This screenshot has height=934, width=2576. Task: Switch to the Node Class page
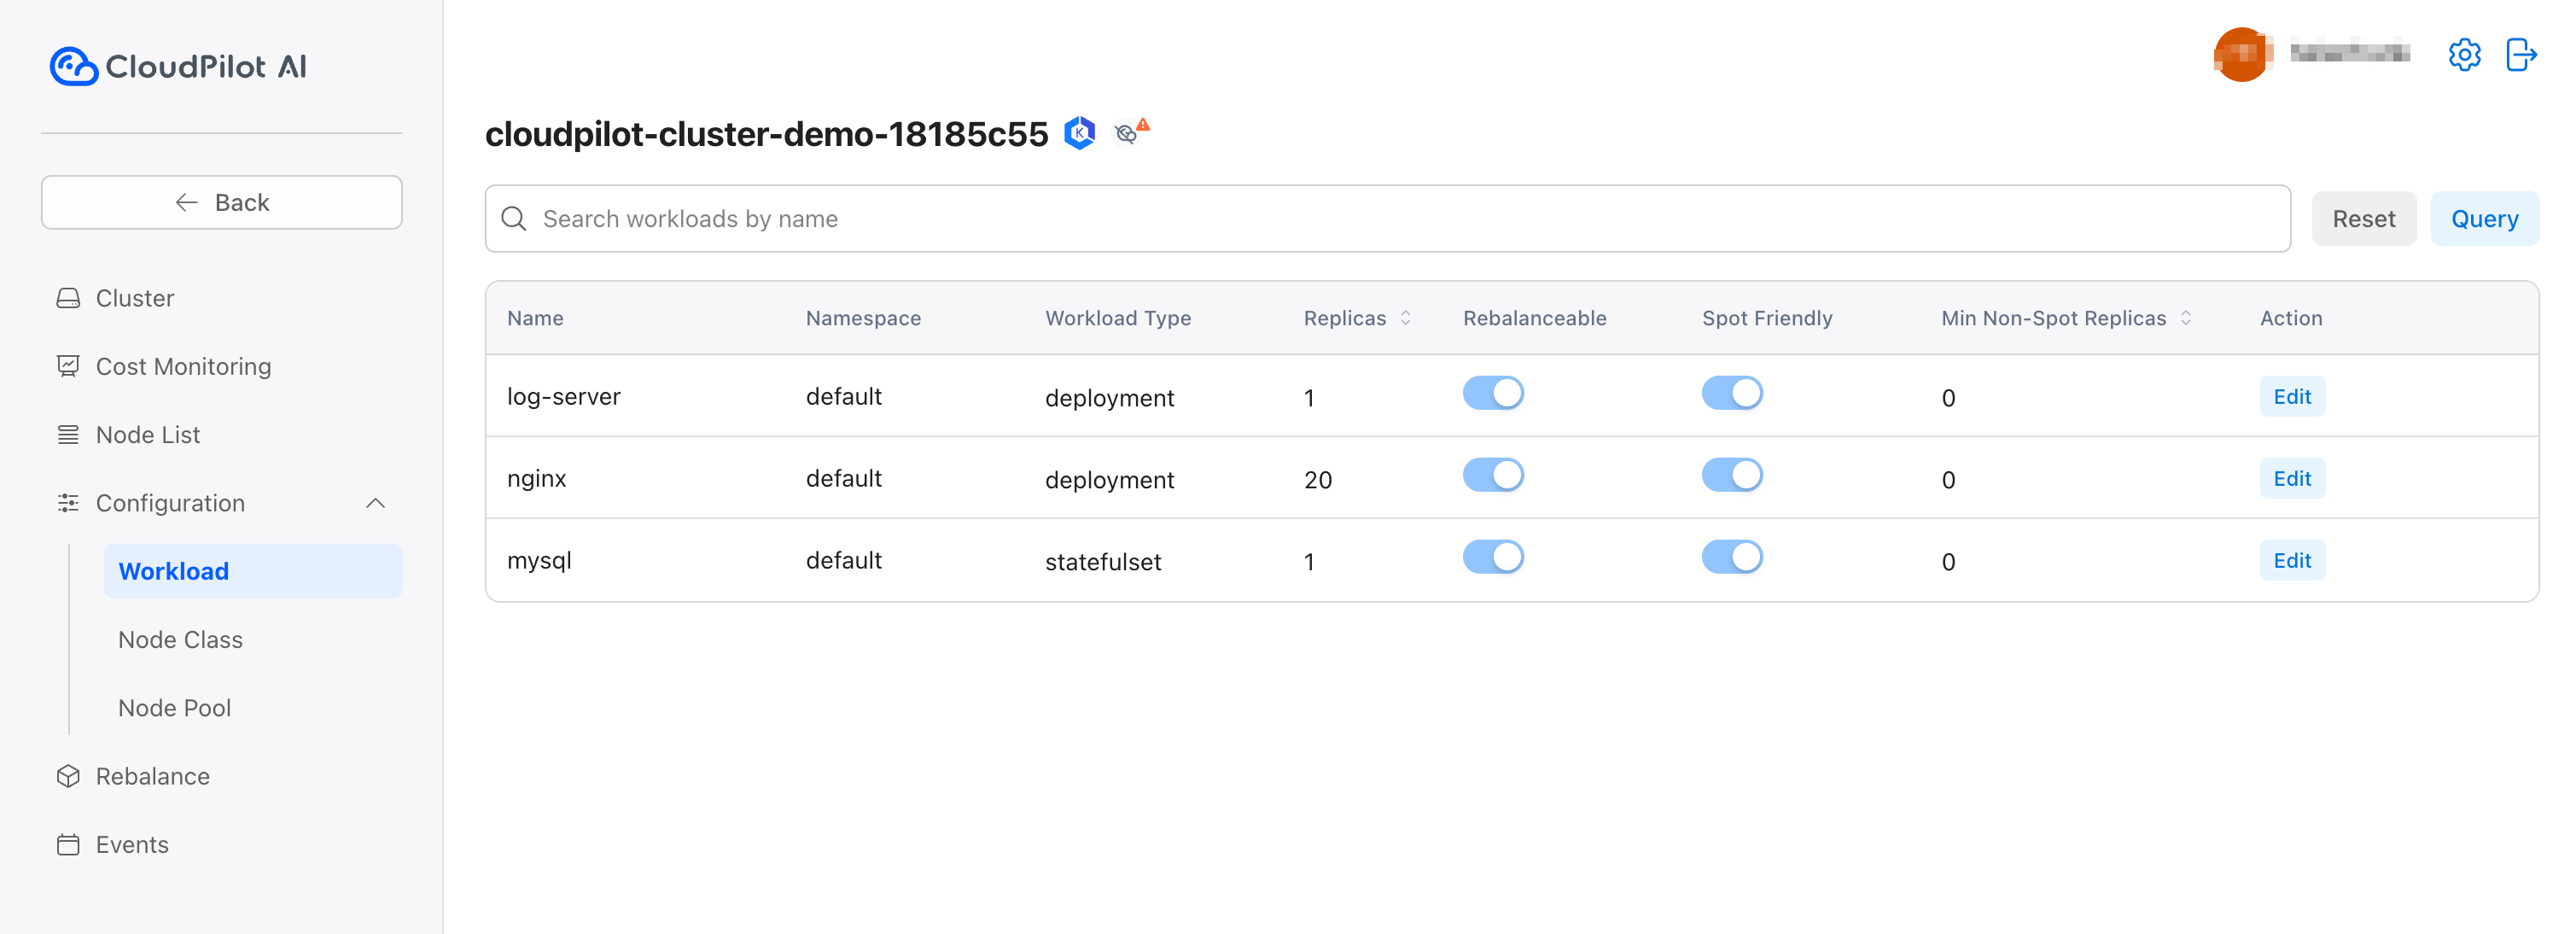[x=180, y=639]
